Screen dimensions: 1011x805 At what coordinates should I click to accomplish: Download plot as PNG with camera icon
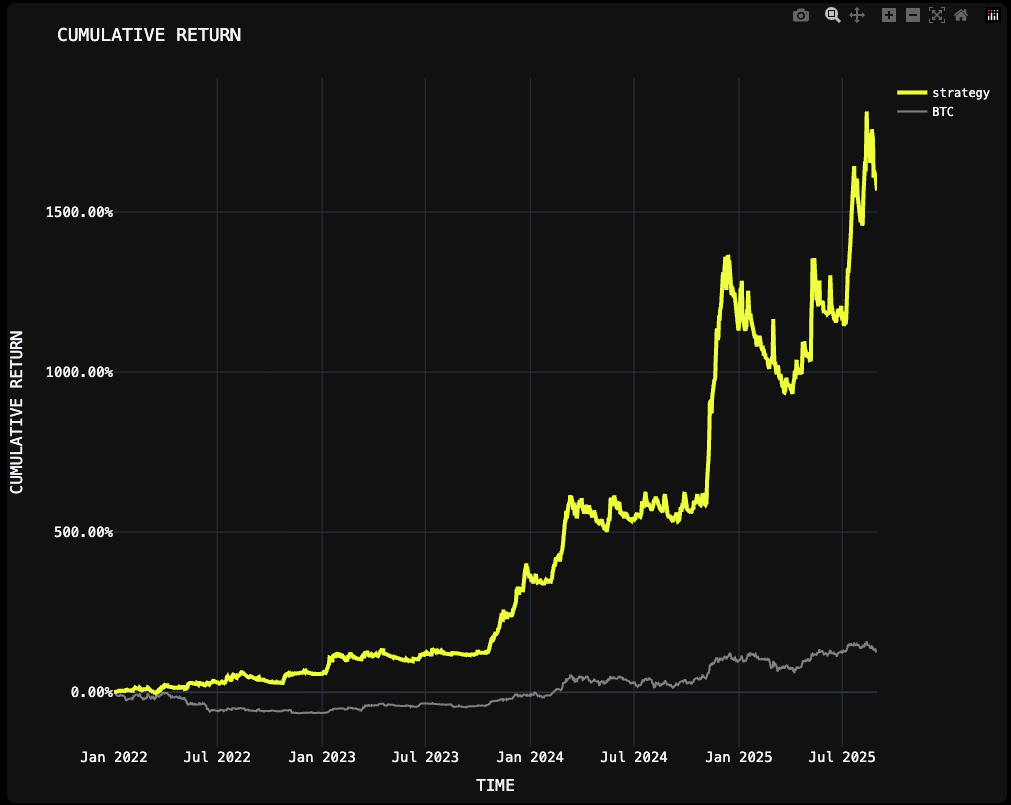(x=801, y=15)
